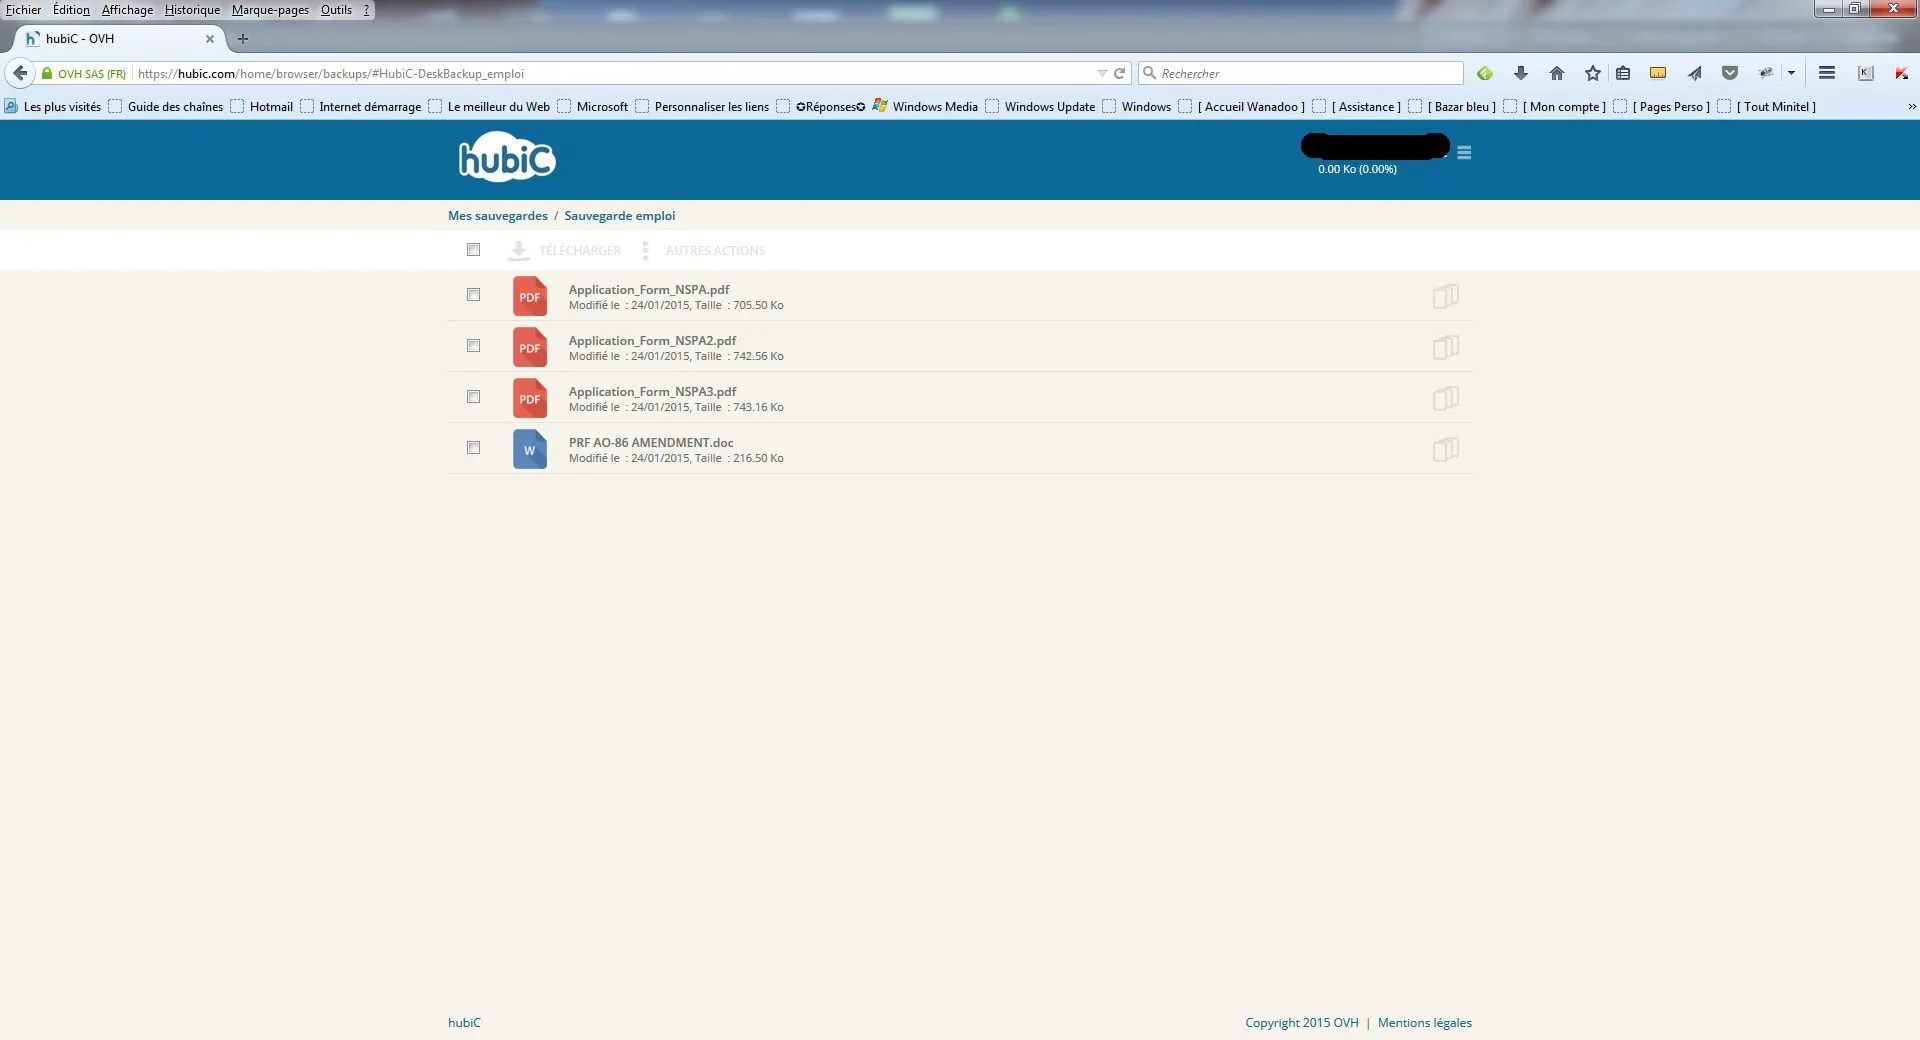Open the toolbar dropdown arrow beside the Firefox menu
1920x1040 pixels.
click(x=1791, y=73)
